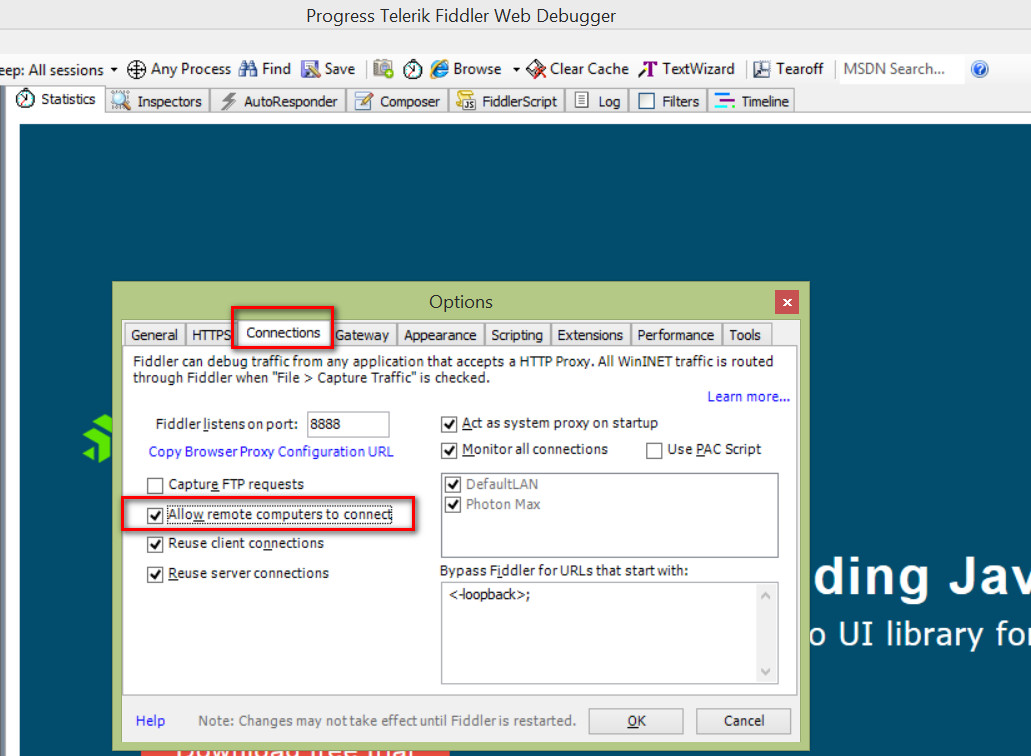Screen dimensions: 1031x756
Task: Open TextWizard via its T icon
Action: (648, 69)
